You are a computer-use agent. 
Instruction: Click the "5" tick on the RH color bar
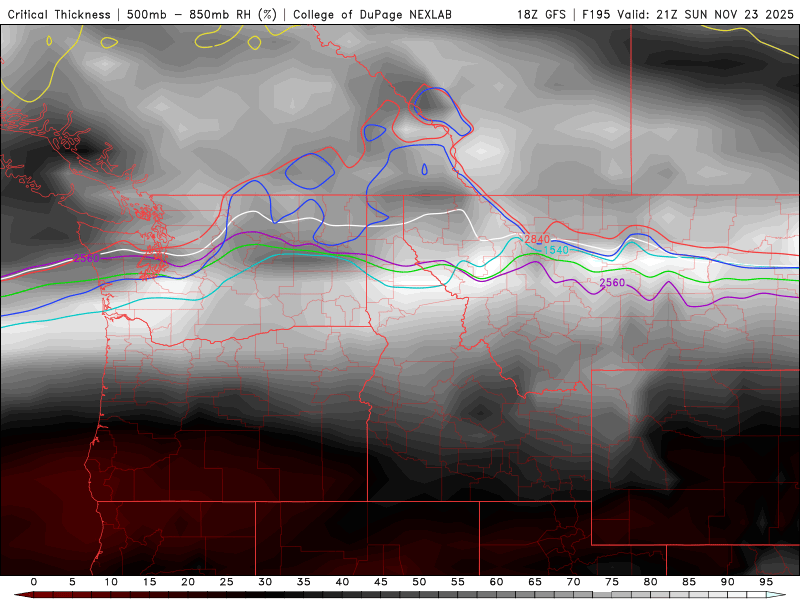72,582
